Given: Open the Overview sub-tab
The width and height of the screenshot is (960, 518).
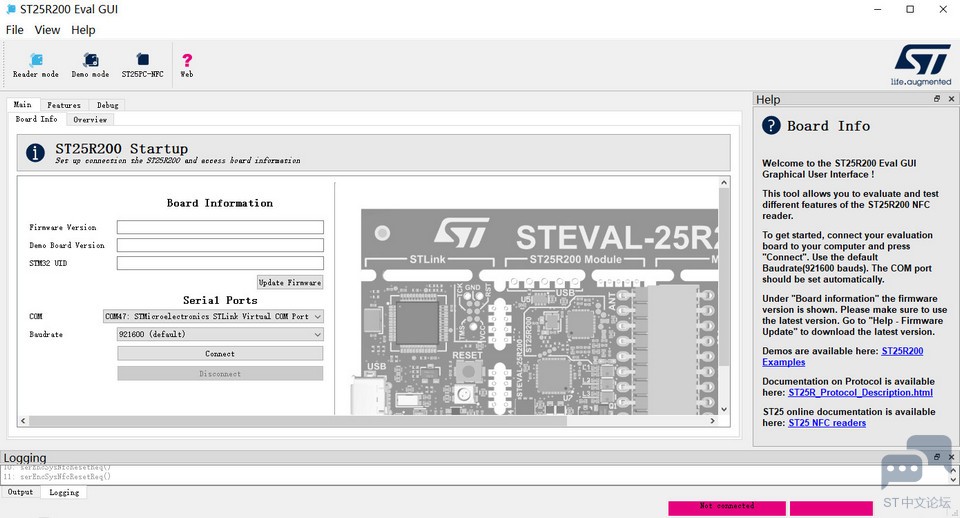Looking at the screenshot, I should click(x=90, y=120).
